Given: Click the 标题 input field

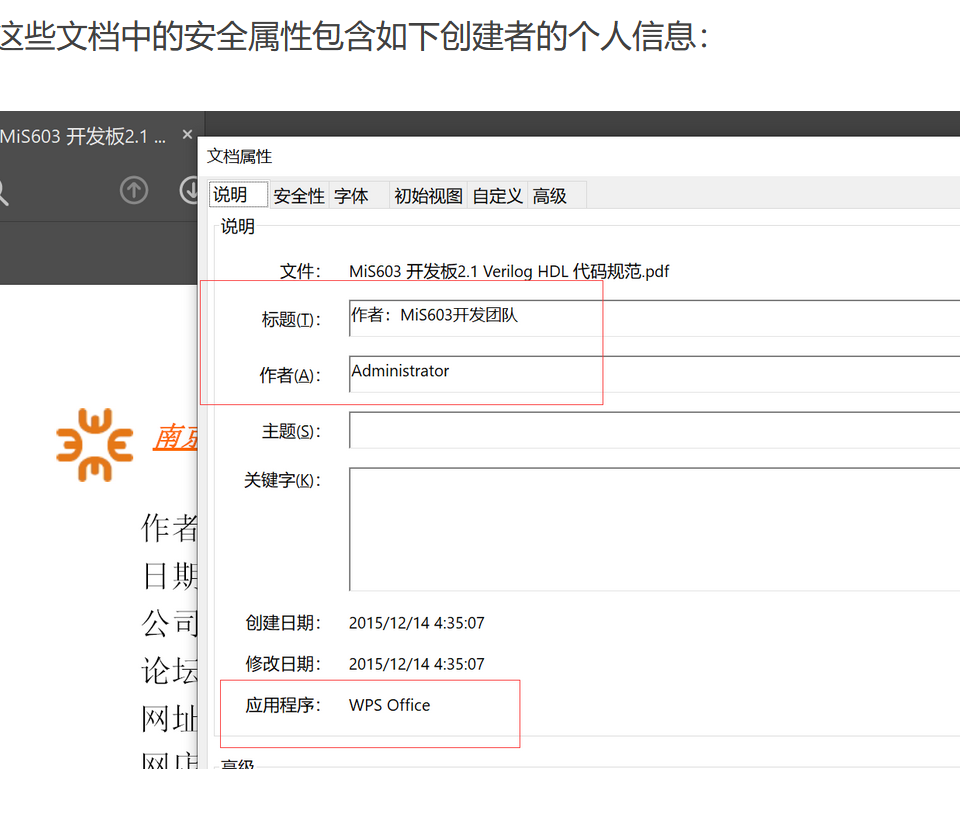Looking at the screenshot, I should (654, 318).
